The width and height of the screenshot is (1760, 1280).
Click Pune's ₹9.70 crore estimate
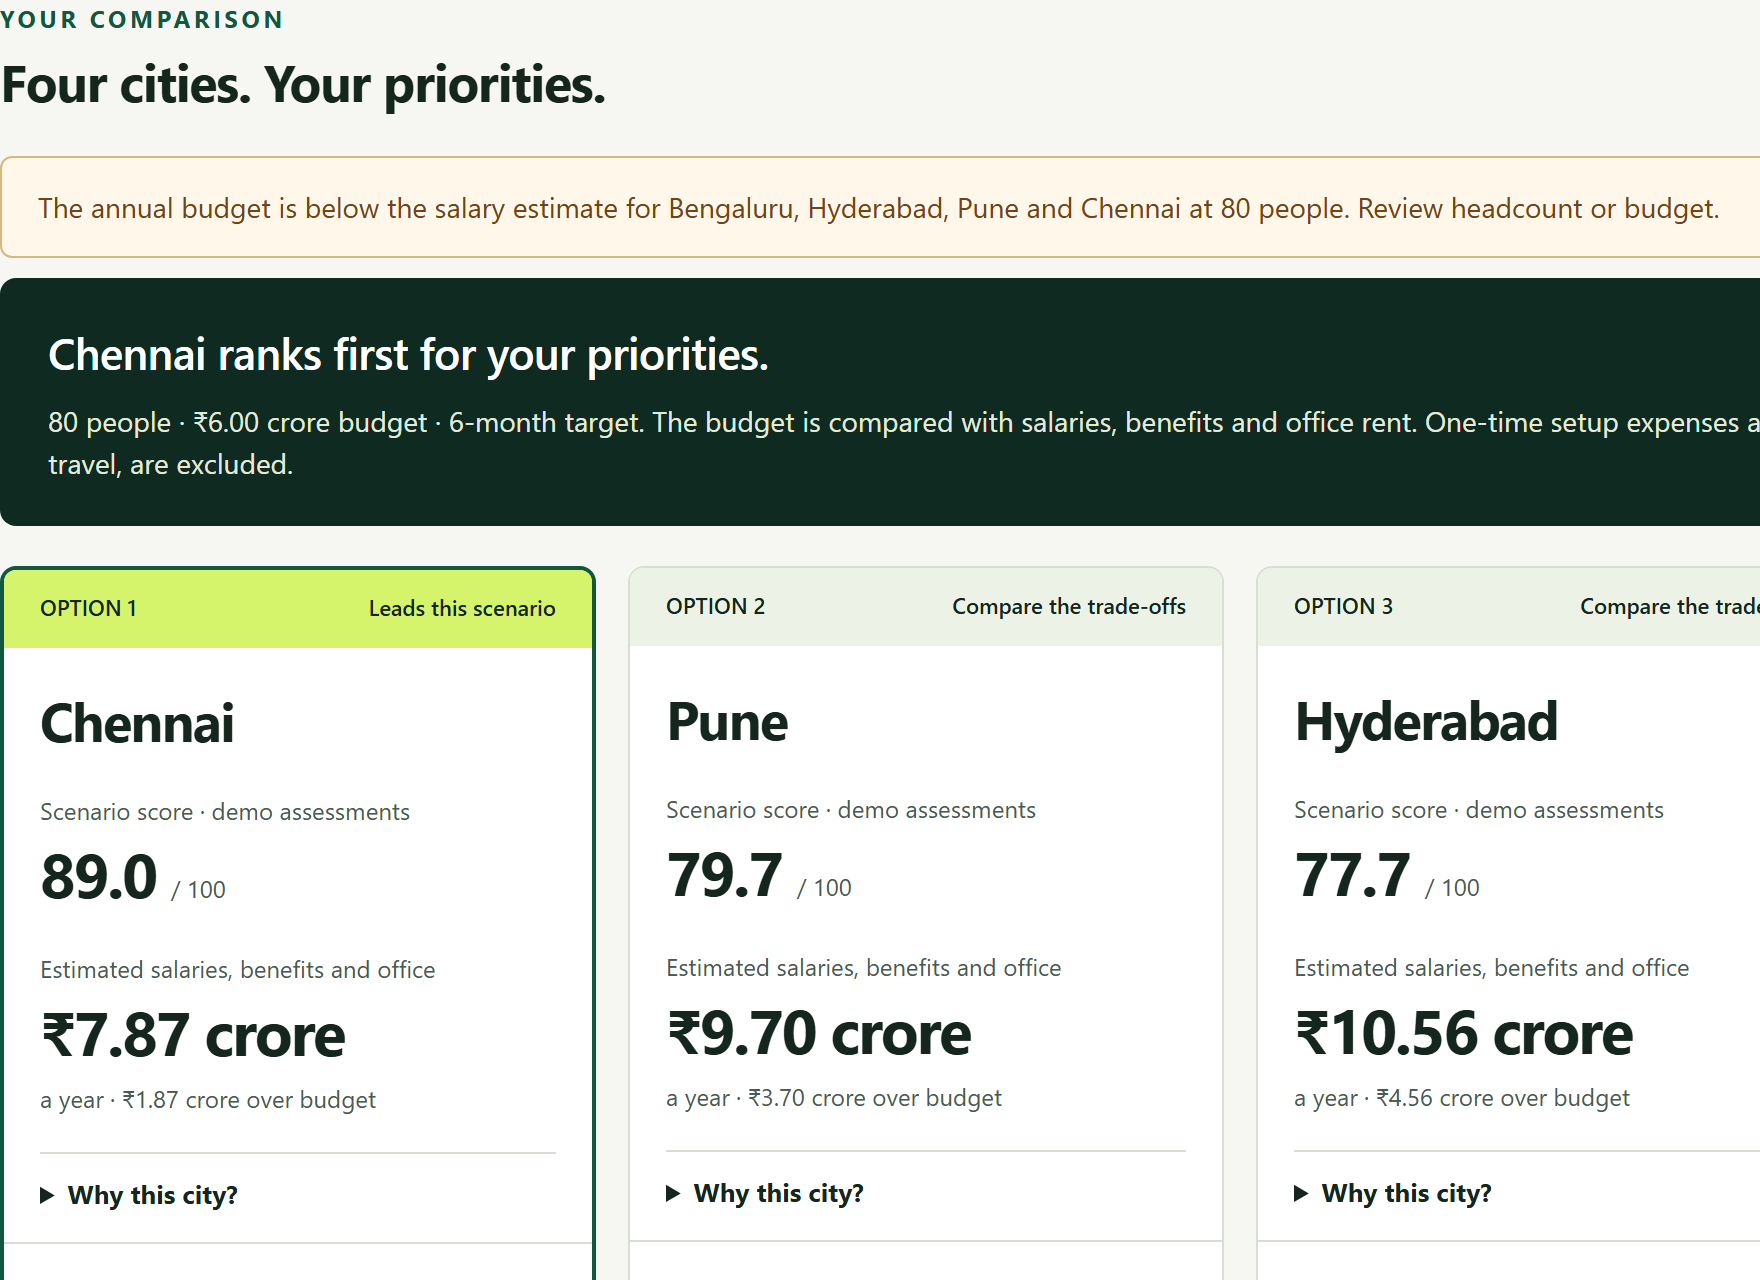[x=819, y=1033]
